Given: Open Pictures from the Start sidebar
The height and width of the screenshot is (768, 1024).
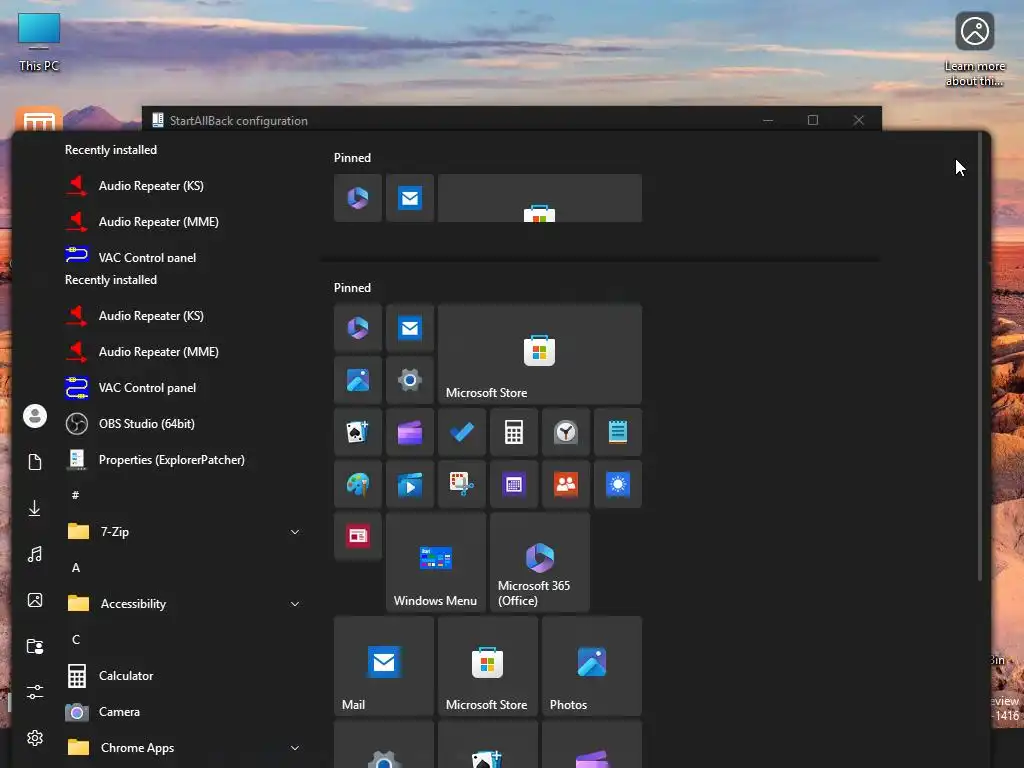Looking at the screenshot, I should coord(35,600).
